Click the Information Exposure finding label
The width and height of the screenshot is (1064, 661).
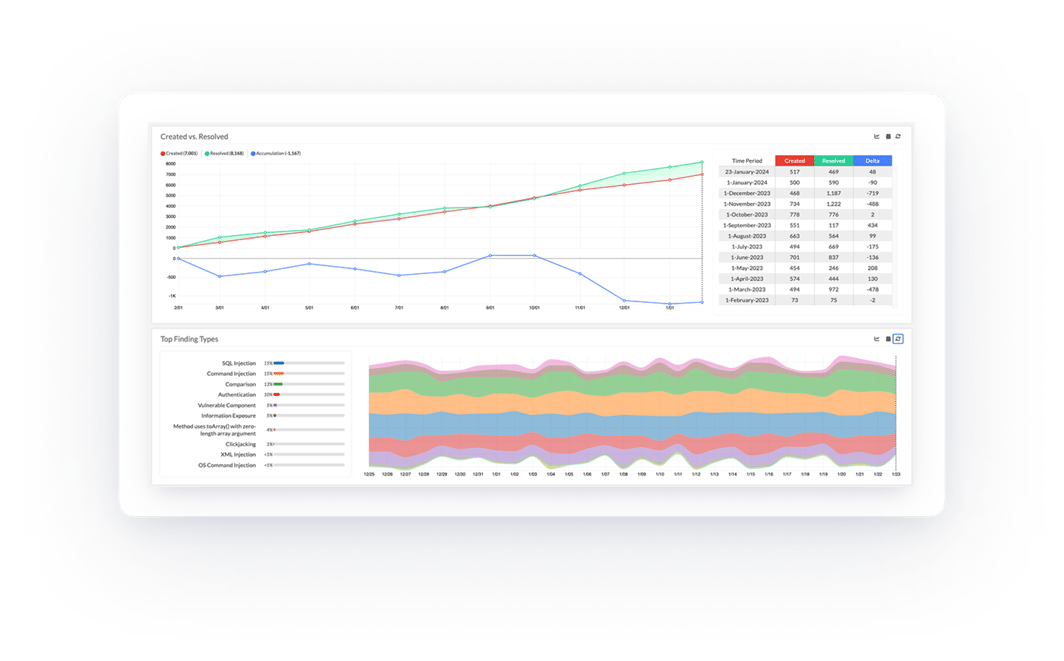pos(229,416)
